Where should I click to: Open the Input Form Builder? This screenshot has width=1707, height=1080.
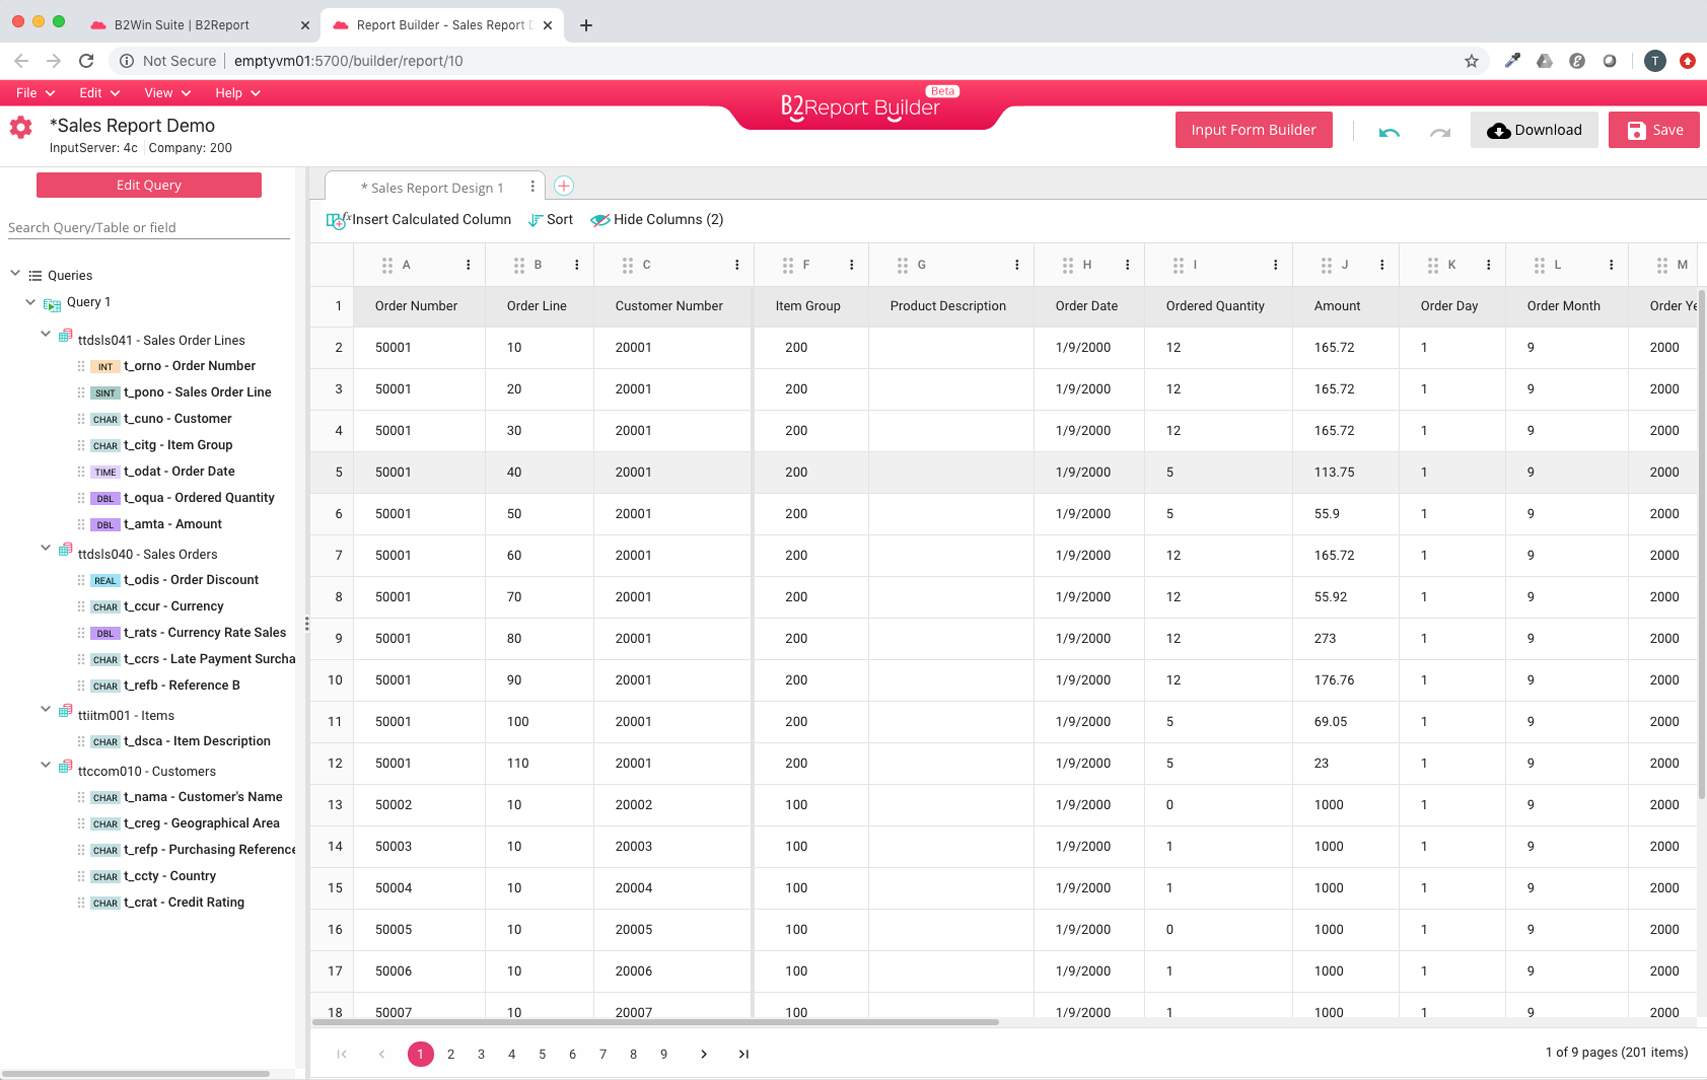(x=1253, y=130)
